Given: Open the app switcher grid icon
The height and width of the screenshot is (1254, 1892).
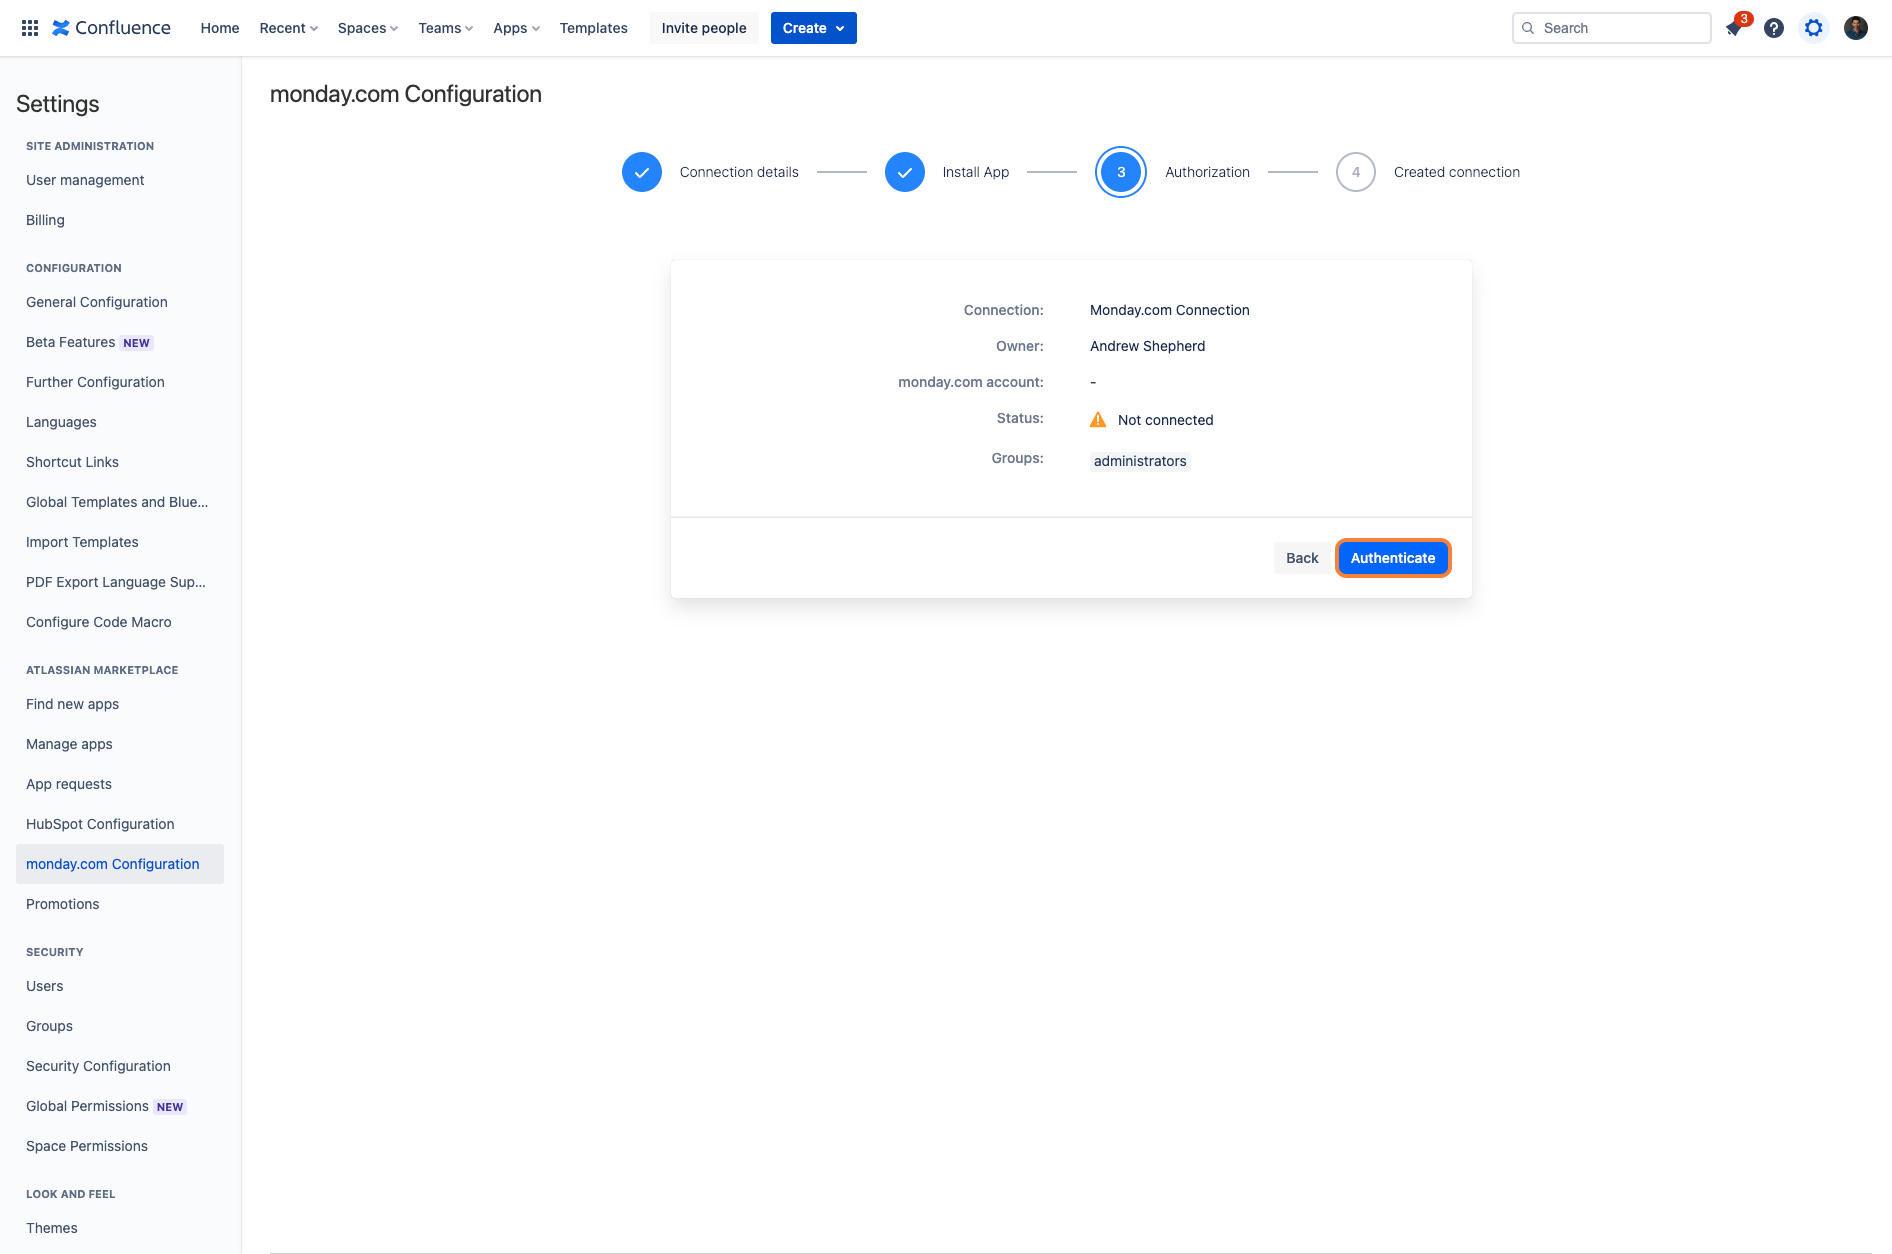Looking at the screenshot, I should coord(30,28).
